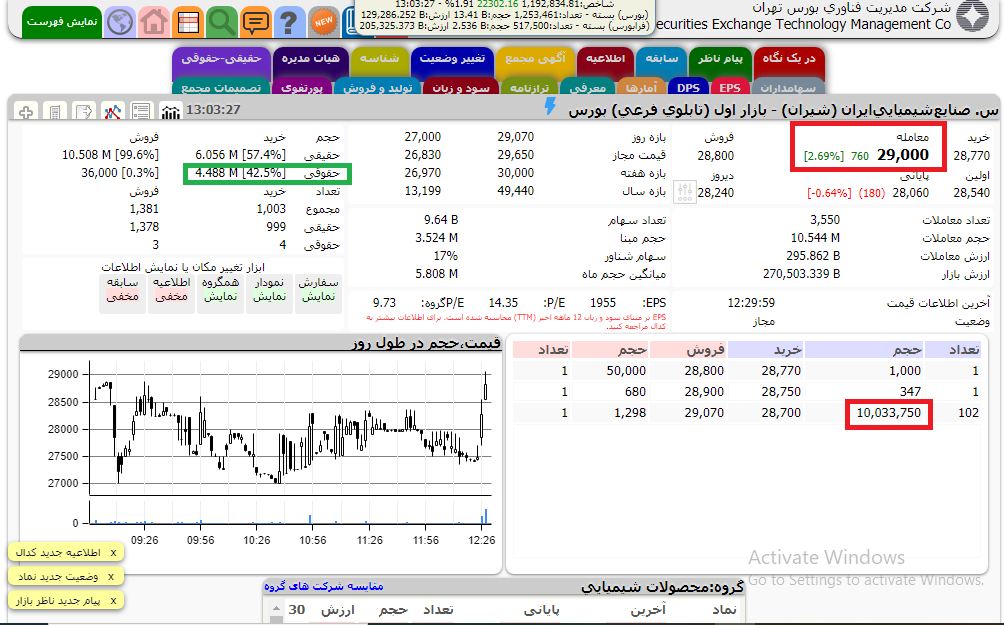Open the 'سود و زیان' tab
This screenshot has width=1004, height=625.
click(461, 88)
